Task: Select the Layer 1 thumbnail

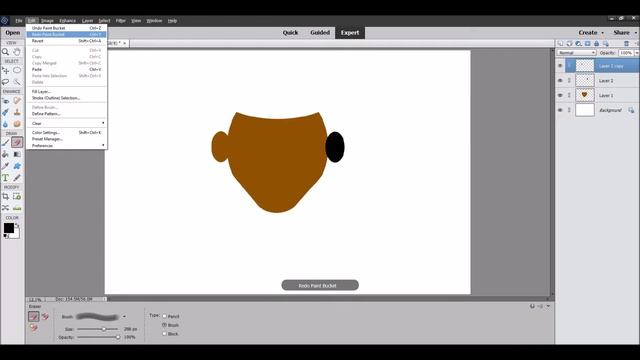Action: coord(584,95)
